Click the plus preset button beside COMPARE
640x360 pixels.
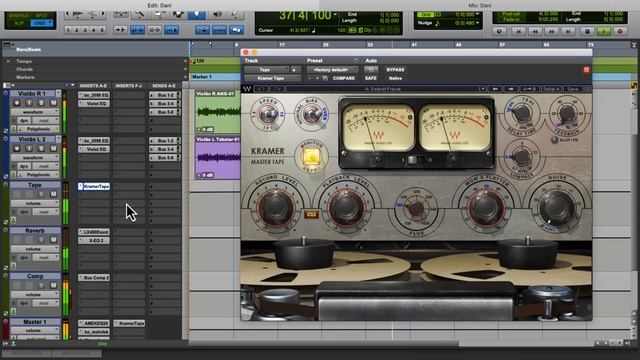coord(318,78)
